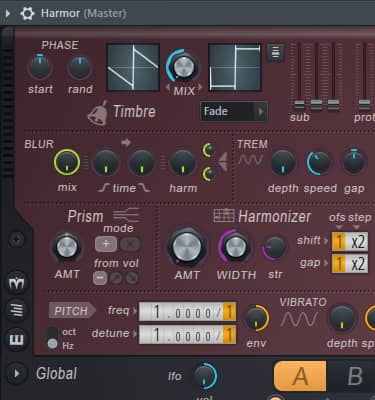Open the shift arrow menu
The height and width of the screenshot is (400, 375).
[x=326, y=241]
